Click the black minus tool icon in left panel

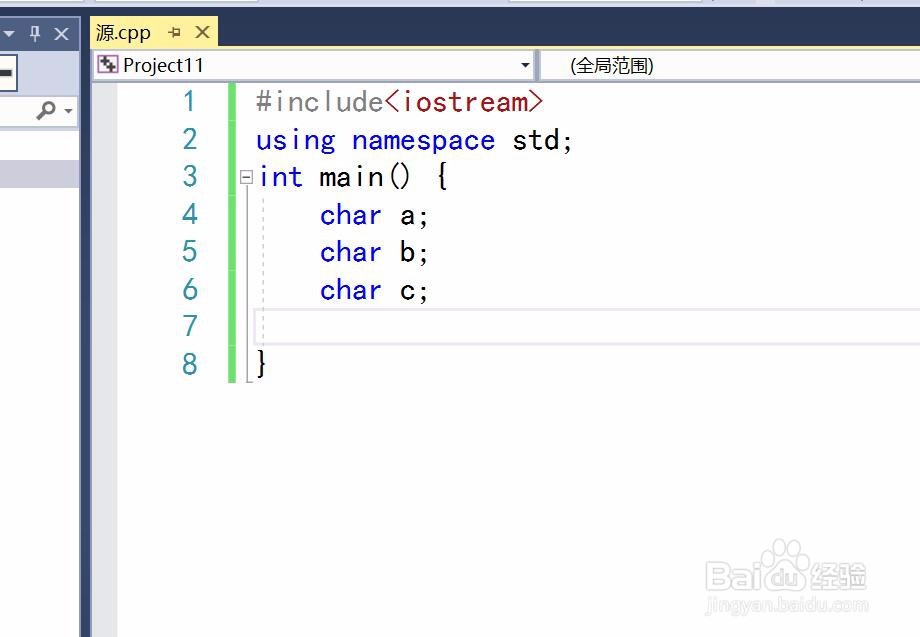pos(5,70)
